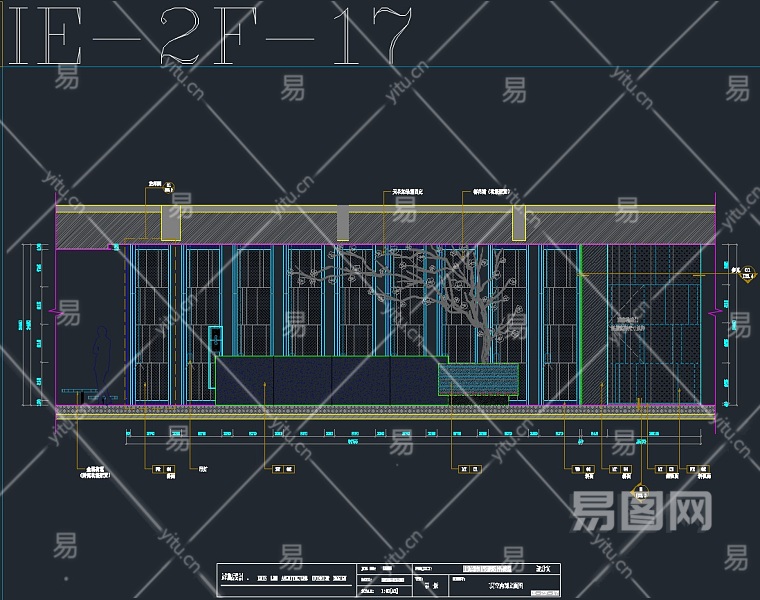Click the IE-2F-17 sheet title text
Viewport: 760px width, 600px height.
click(210, 38)
